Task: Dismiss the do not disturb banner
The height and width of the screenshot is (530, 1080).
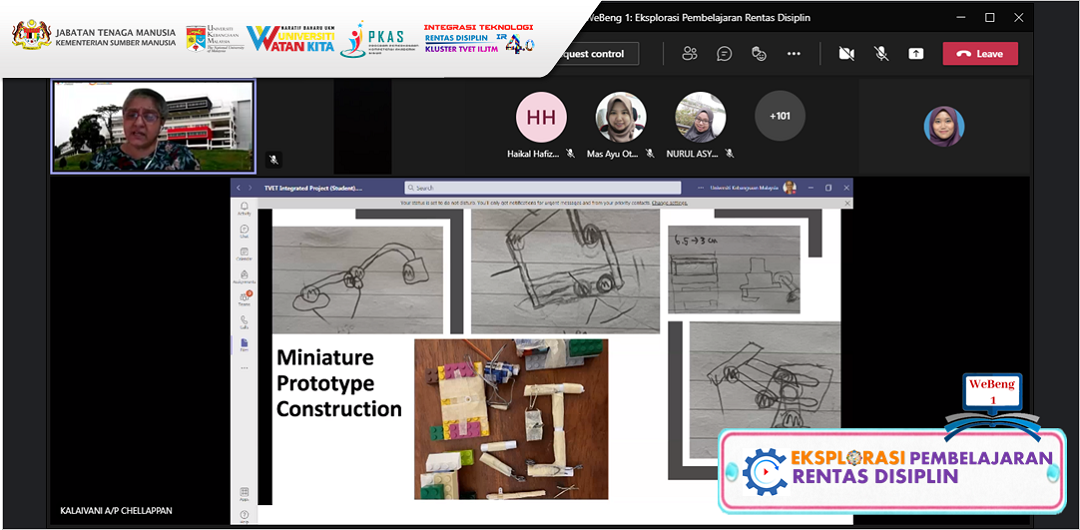Action: pos(847,203)
